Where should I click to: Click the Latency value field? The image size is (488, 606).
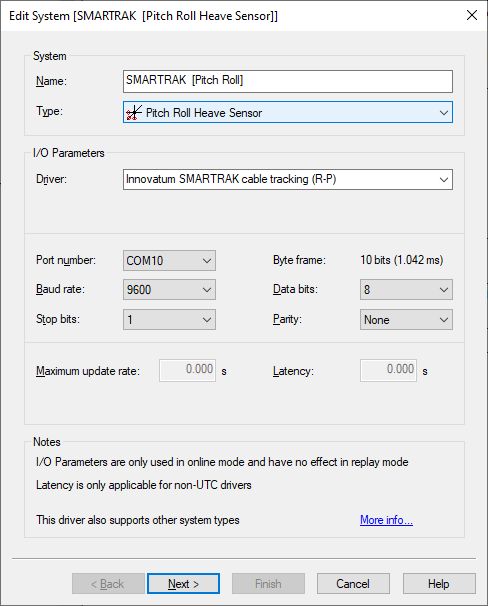click(388, 370)
